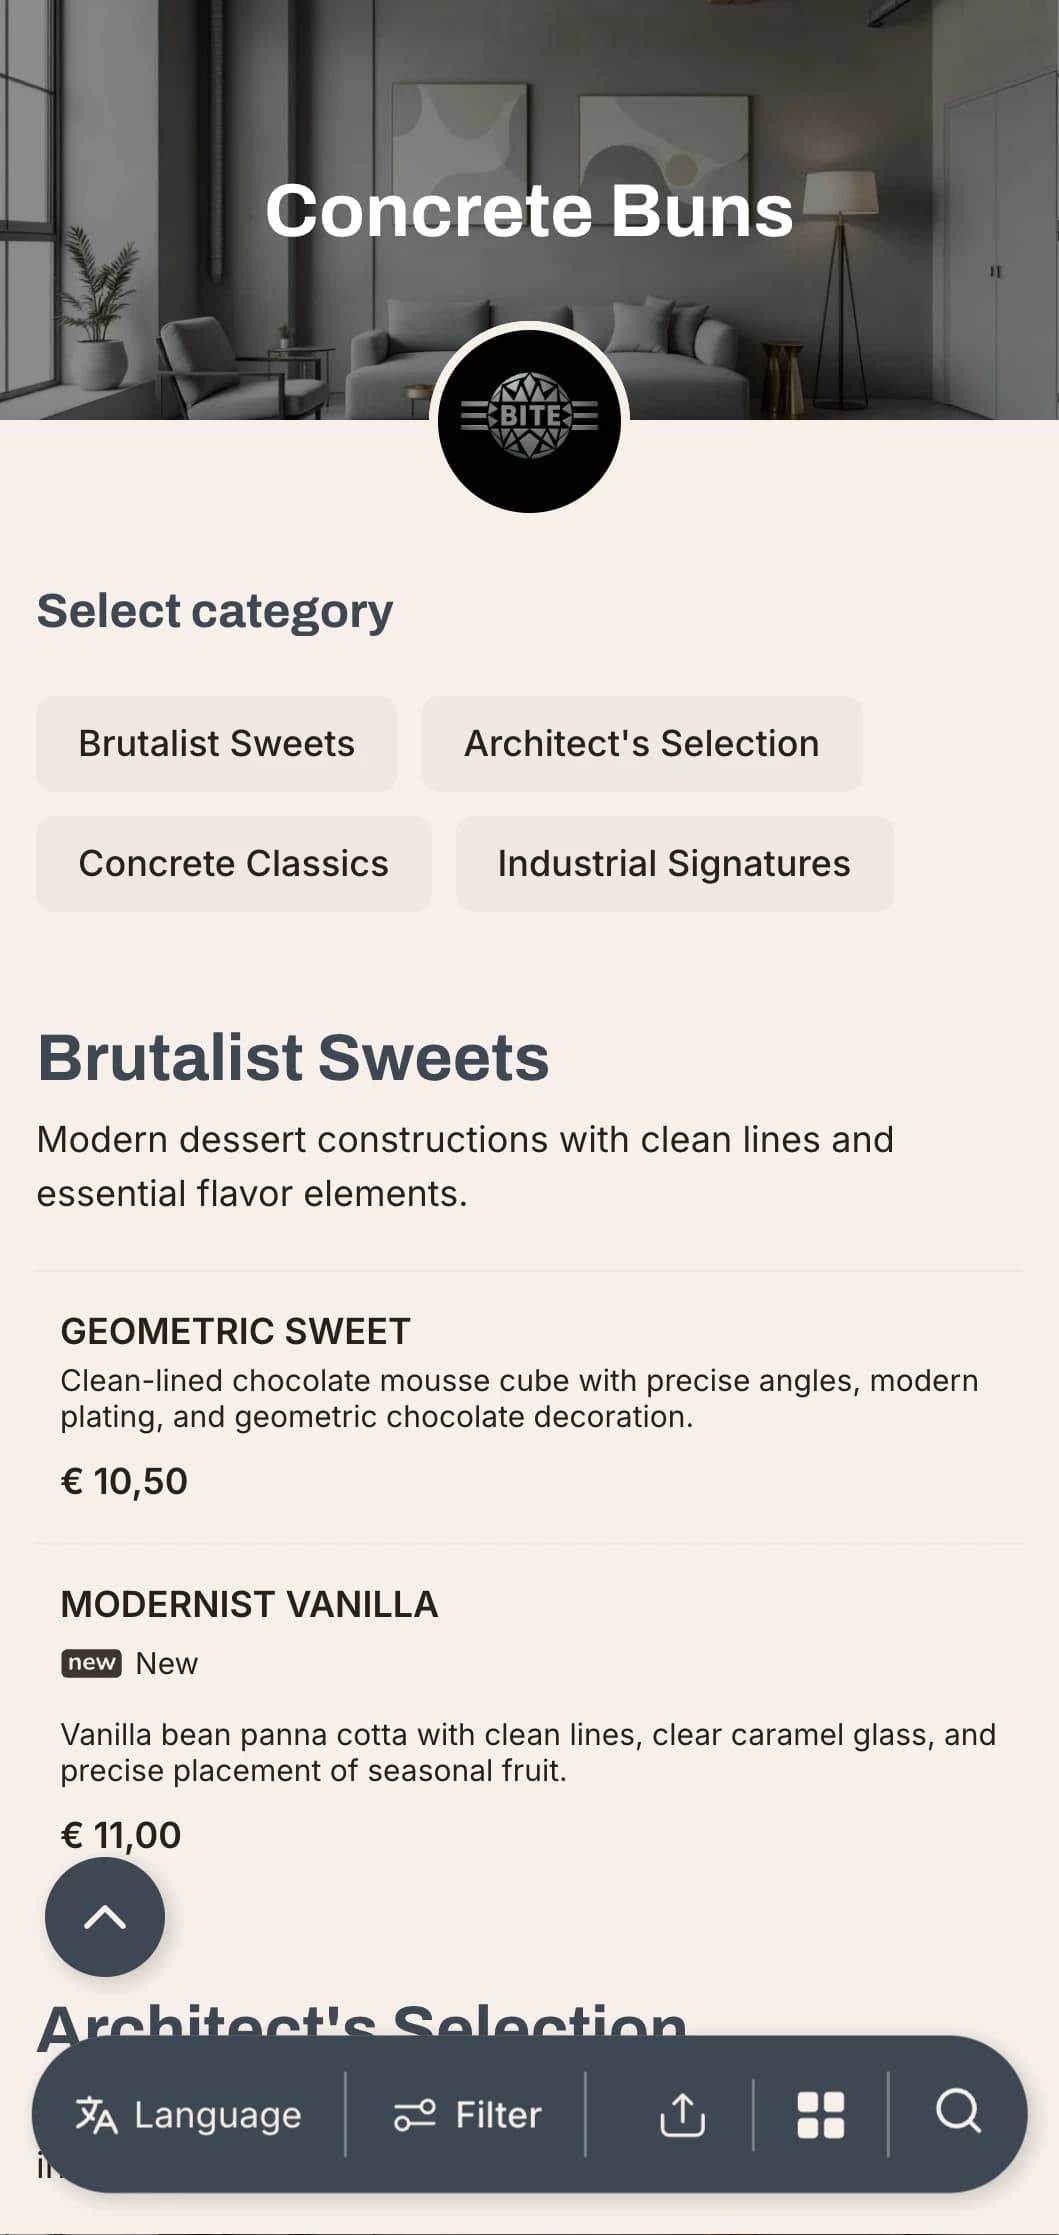The width and height of the screenshot is (1059, 2235).
Task: Open the Language selector text
Action: tap(218, 2114)
